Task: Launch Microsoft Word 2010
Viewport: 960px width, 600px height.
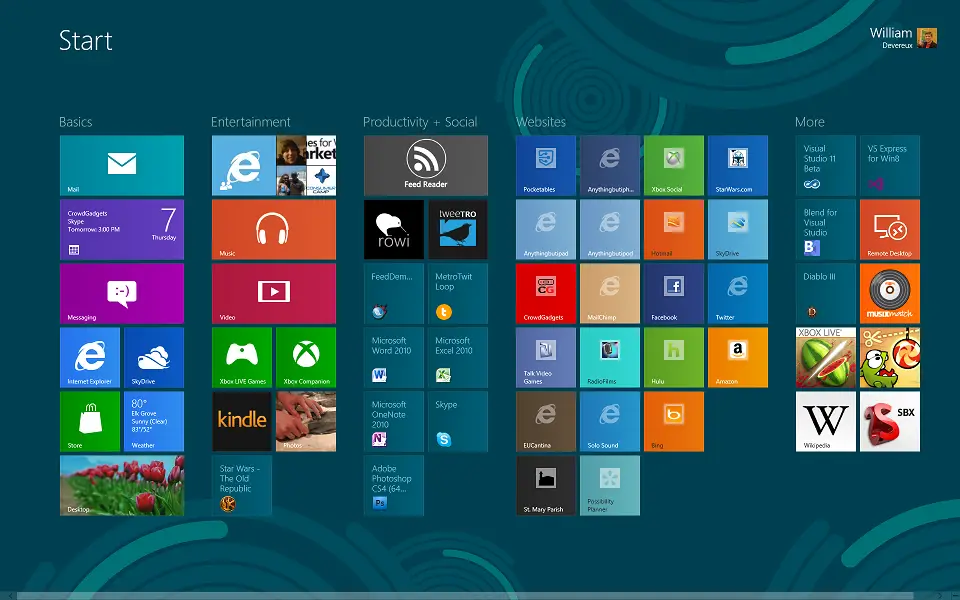Action: pos(394,358)
